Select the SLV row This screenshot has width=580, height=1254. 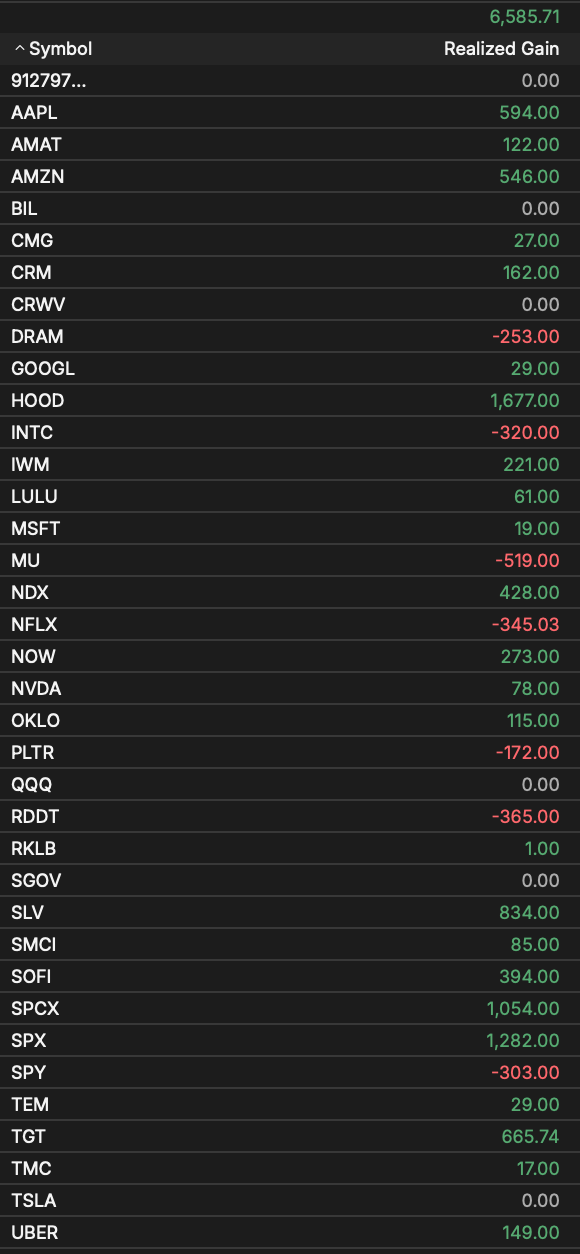click(290, 913)
